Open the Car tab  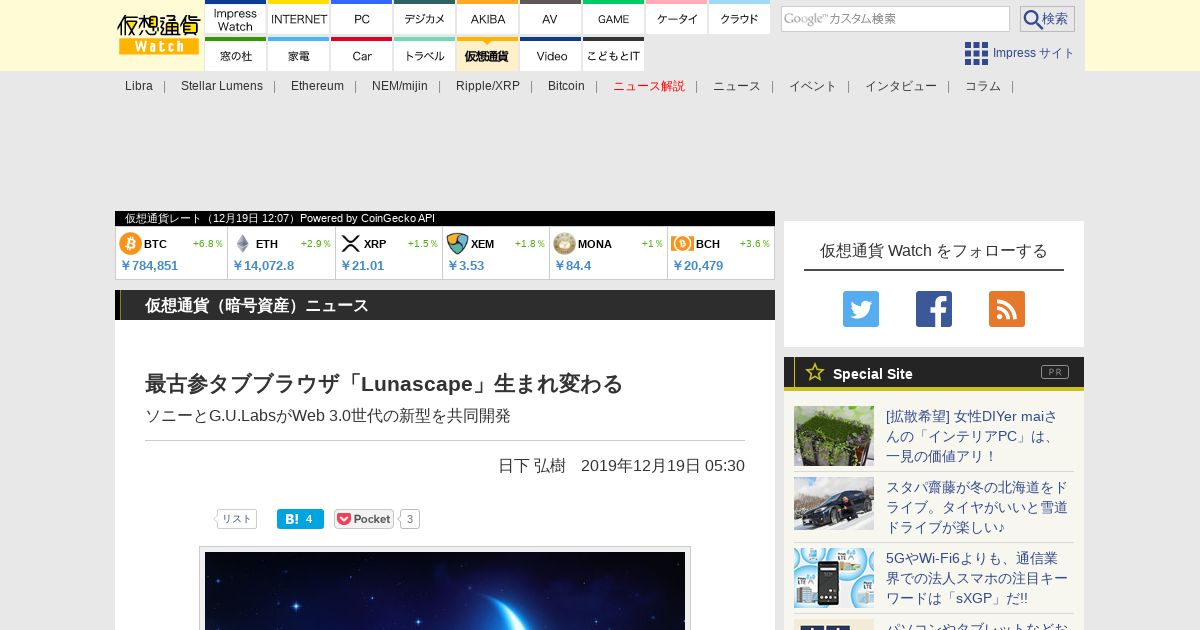[362, 55]
